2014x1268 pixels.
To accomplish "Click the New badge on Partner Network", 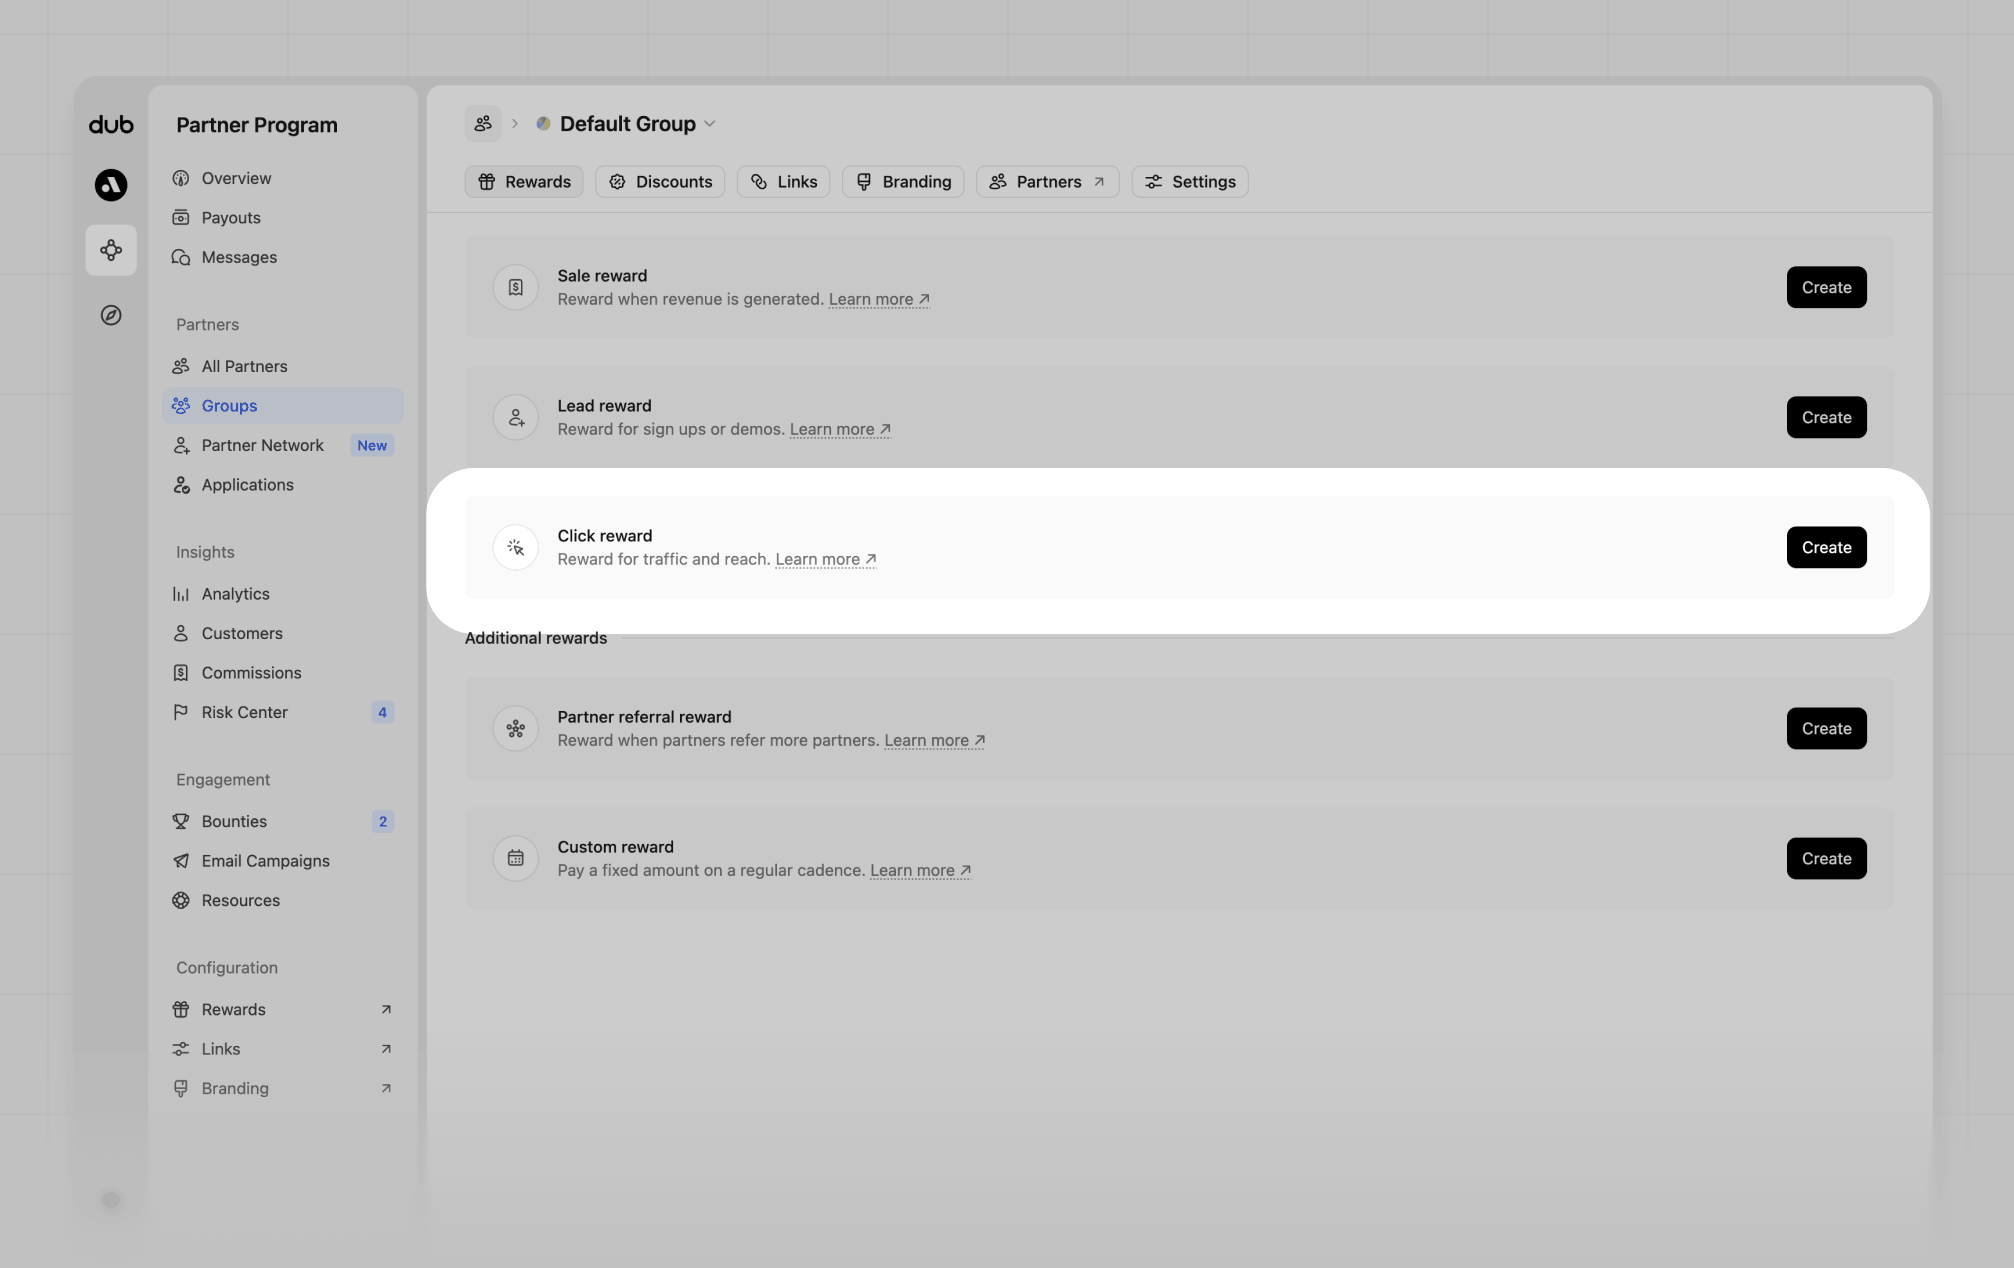I will click(x=372, y=445).
